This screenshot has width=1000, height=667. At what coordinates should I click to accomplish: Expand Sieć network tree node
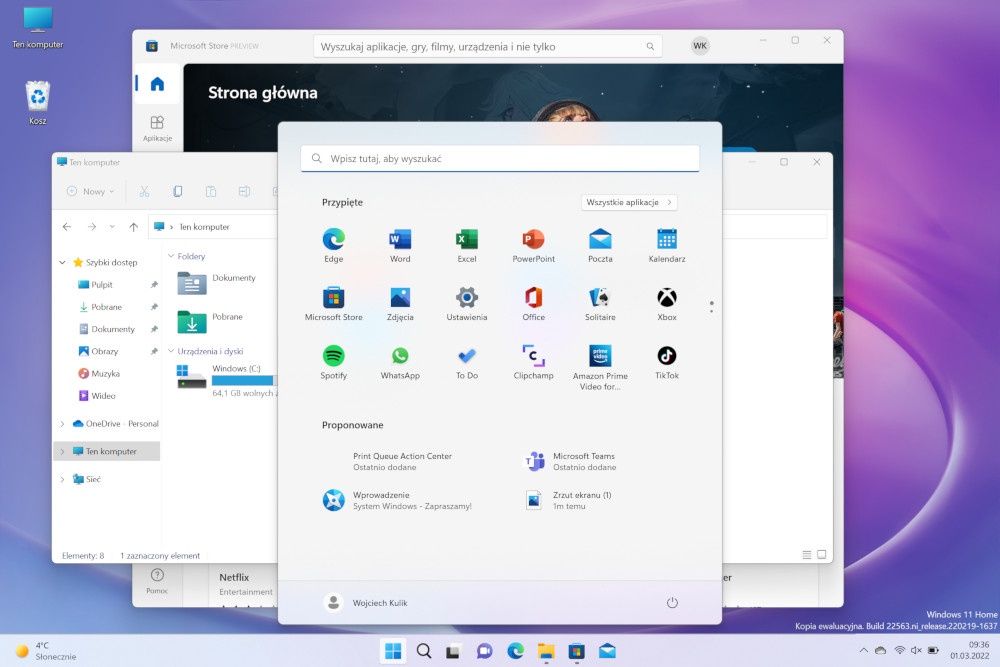tap(62, 479)
